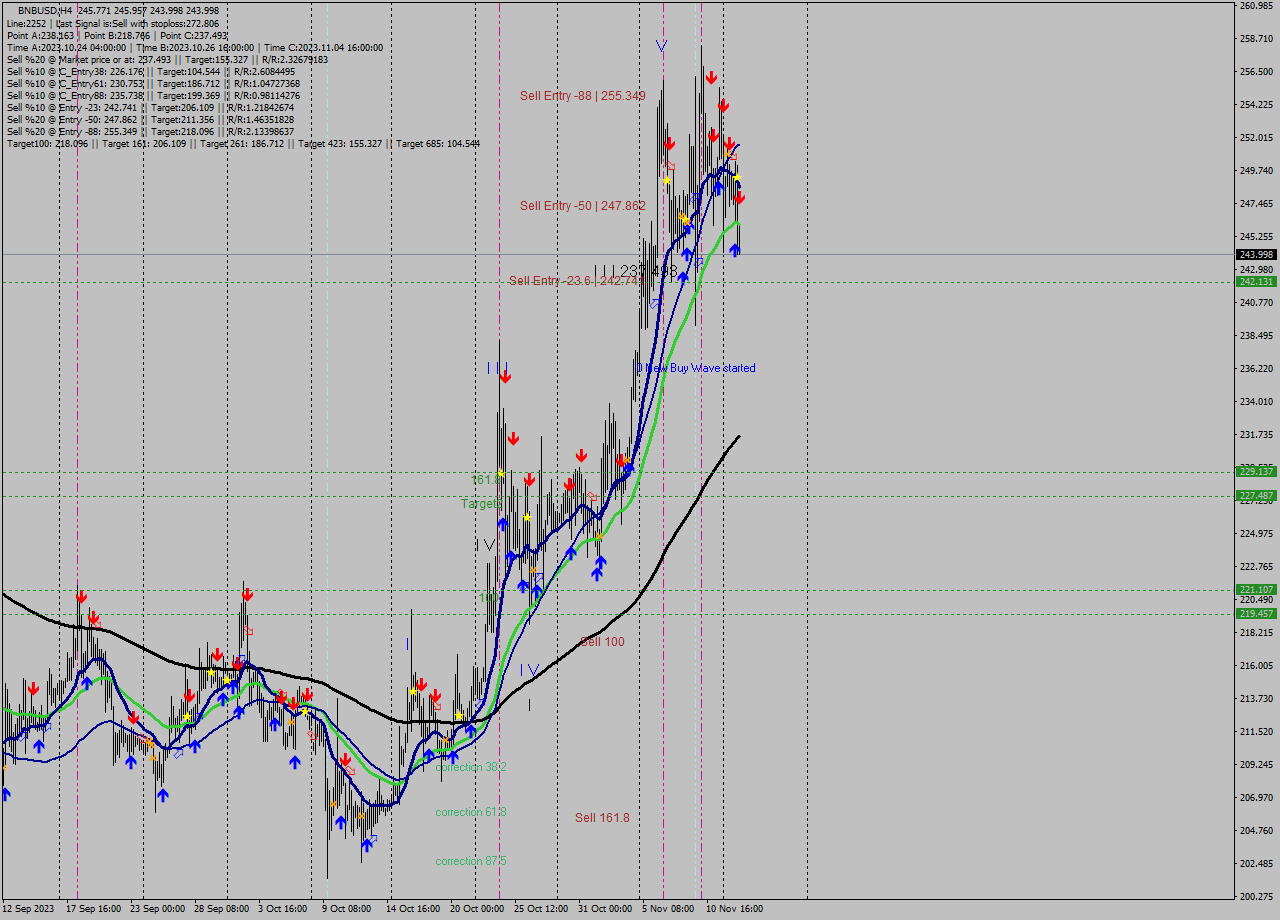1280x920 pixels.
Task: Click the '9 Oct 08:00' time axis label
Action: pos(346,909)
